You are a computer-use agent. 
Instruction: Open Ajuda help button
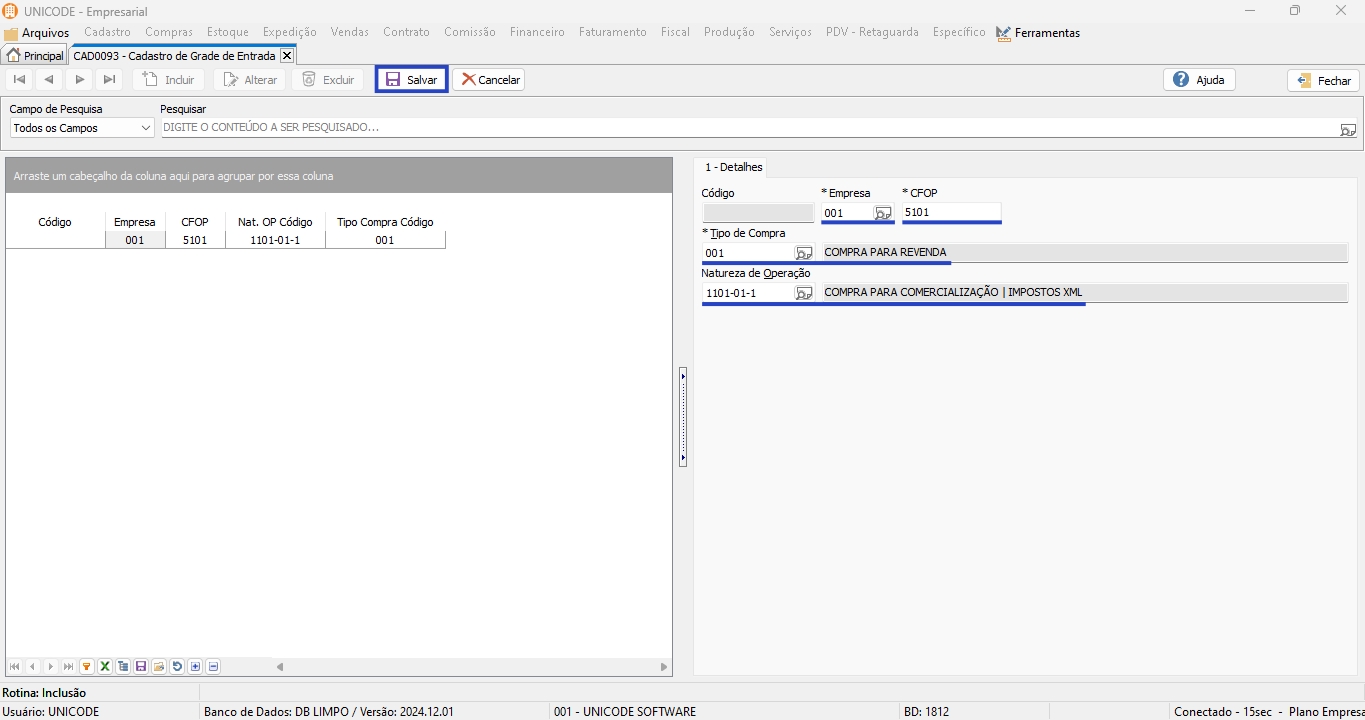click(1199, 80)
